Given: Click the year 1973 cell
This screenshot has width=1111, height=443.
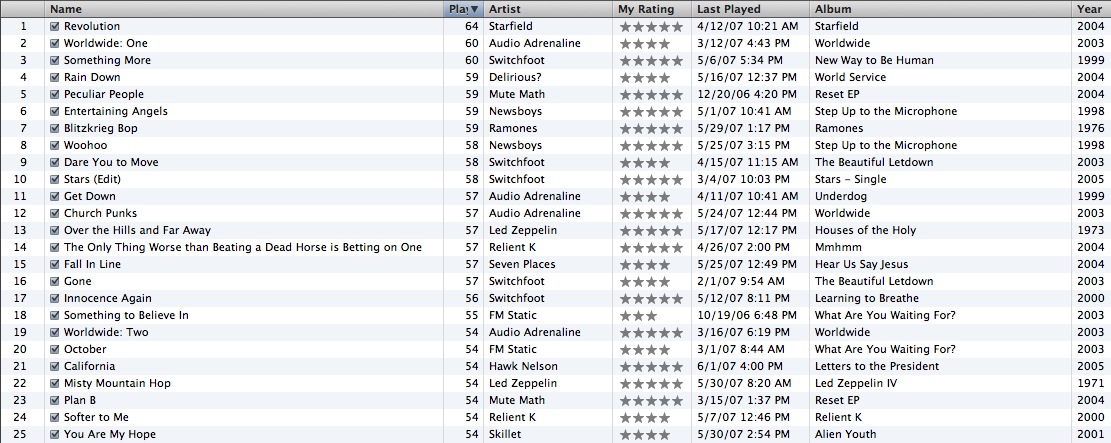Looking at the screenshot, I should [x=1091, y=230].
